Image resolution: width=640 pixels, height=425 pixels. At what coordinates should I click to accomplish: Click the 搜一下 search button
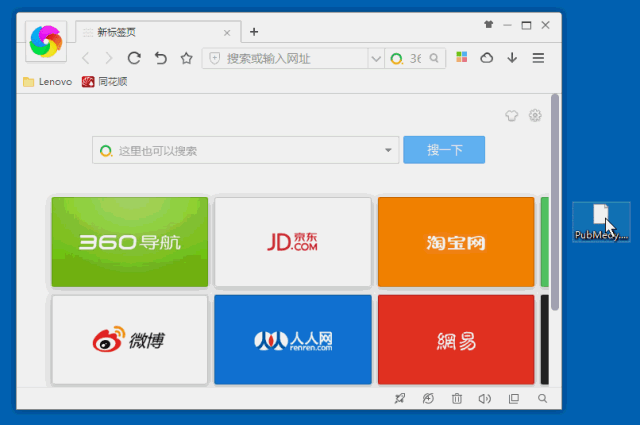point(444,150)
